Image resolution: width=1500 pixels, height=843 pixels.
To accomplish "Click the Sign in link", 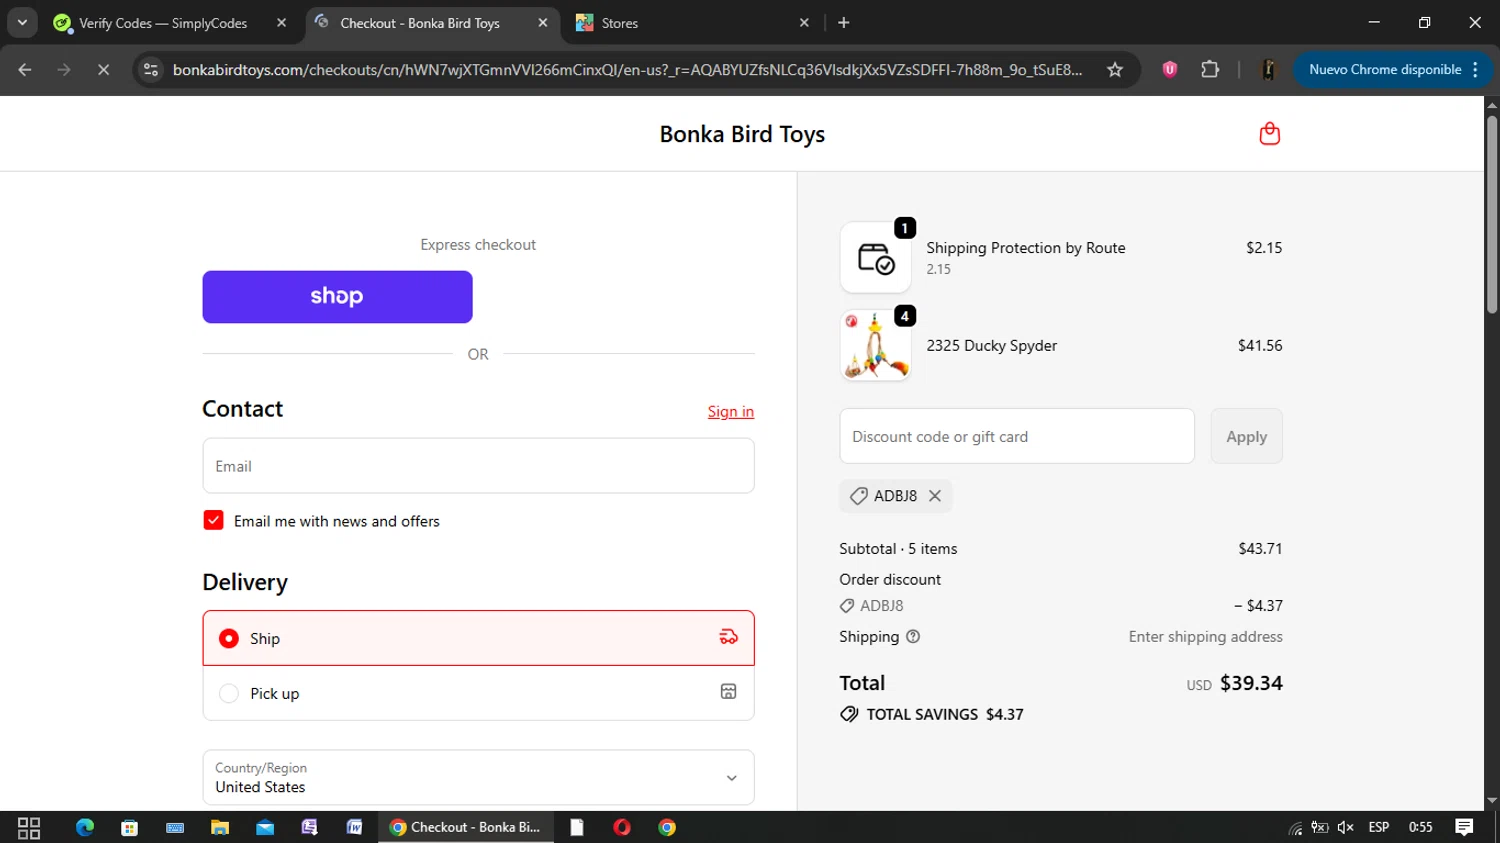I will pyautogui.click(x=731, y=411).
